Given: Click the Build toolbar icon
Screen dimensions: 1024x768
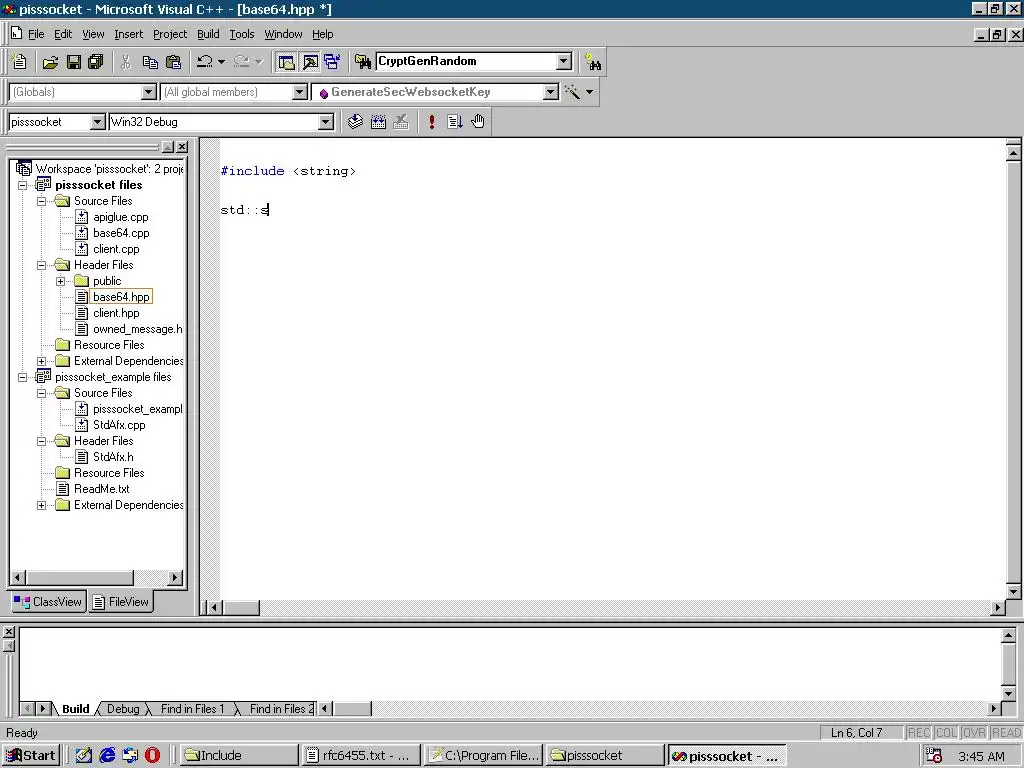Looking at the screenshot, I should 378,121.
